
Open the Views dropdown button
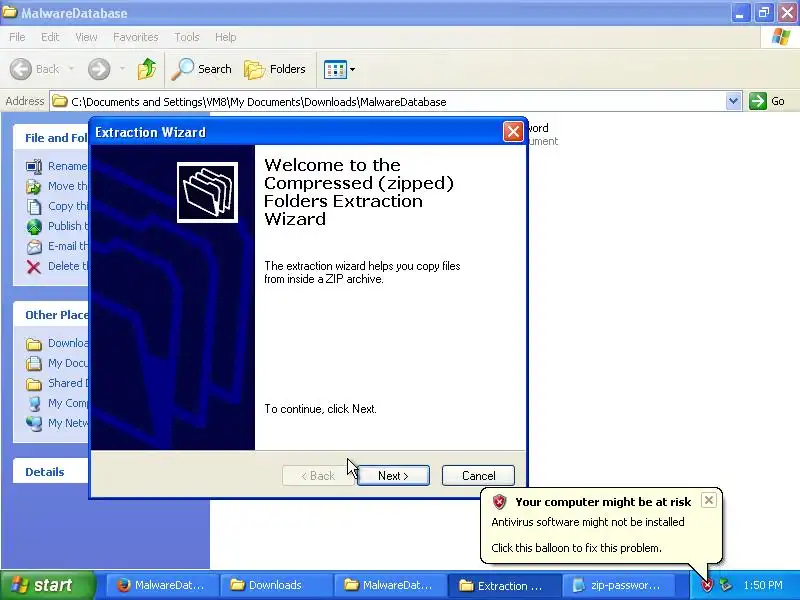pyautogui.click(x=339, y=69)
